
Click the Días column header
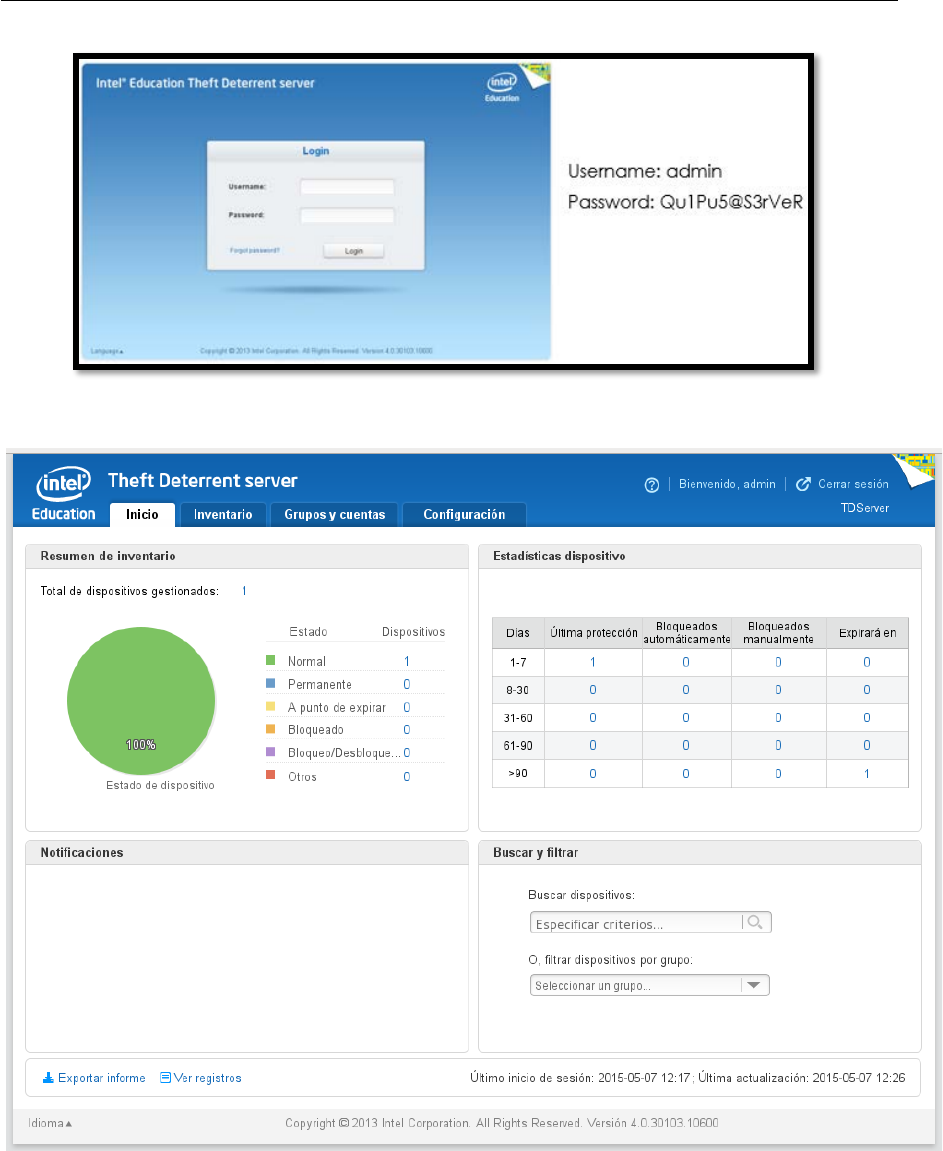click(518, 633)
